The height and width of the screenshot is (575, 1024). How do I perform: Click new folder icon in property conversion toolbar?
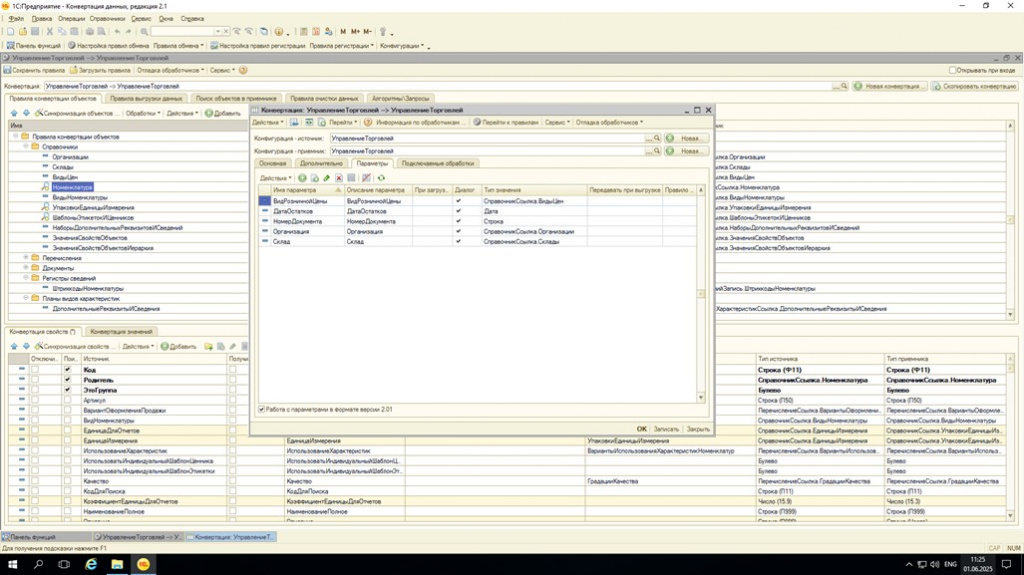208,346
